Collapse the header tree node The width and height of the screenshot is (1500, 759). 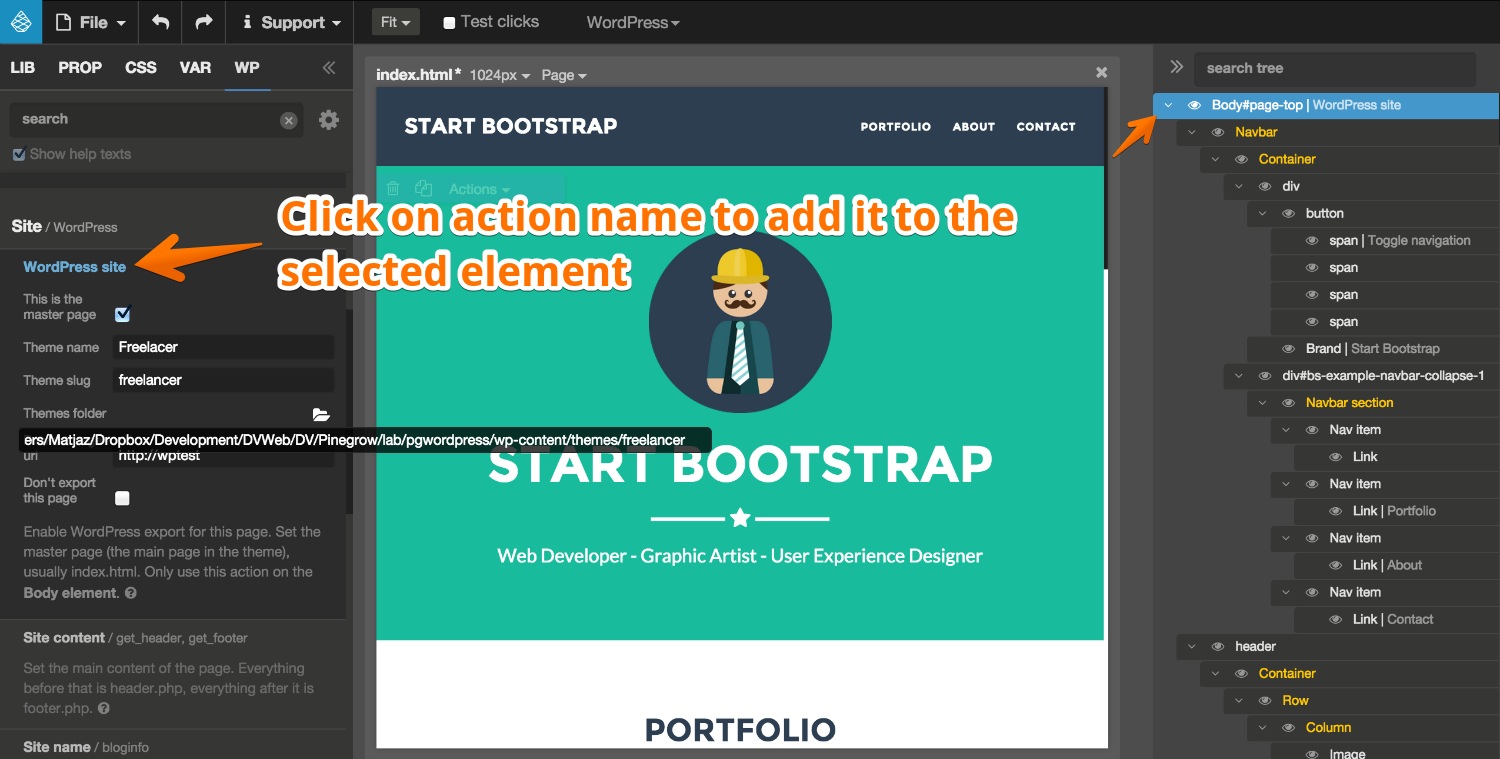(x=1192, y=646)
